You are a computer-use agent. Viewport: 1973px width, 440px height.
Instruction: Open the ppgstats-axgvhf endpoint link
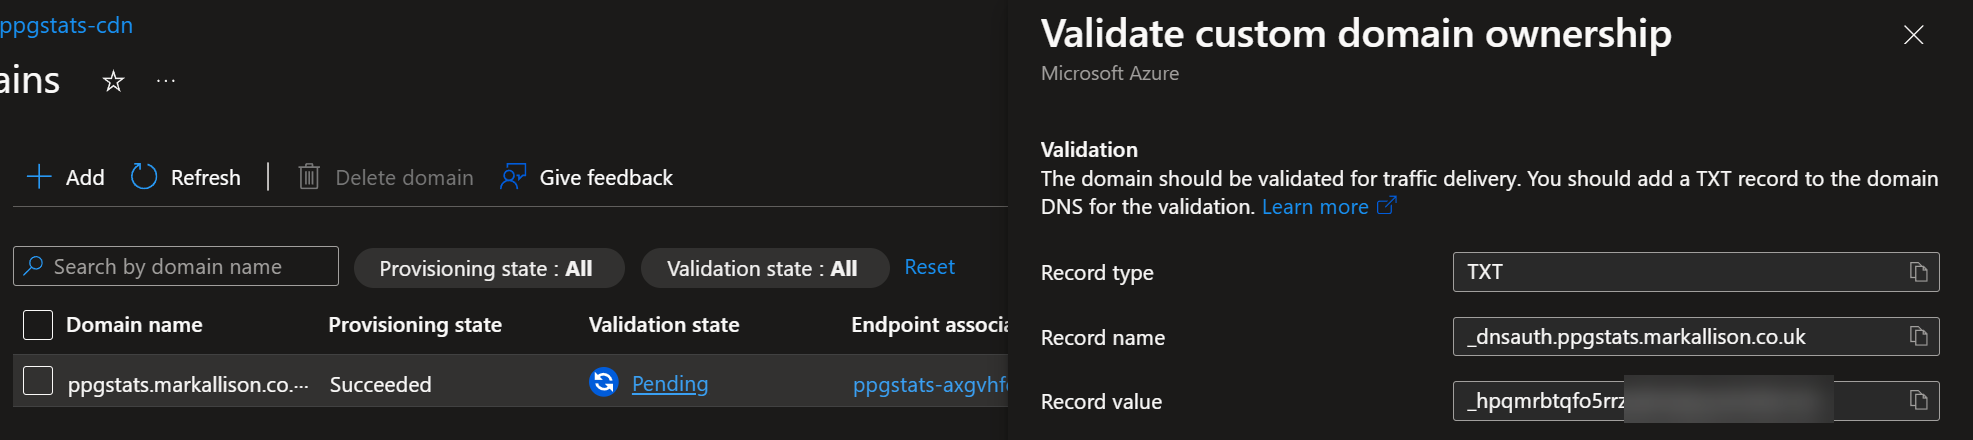tap(930, 385)
